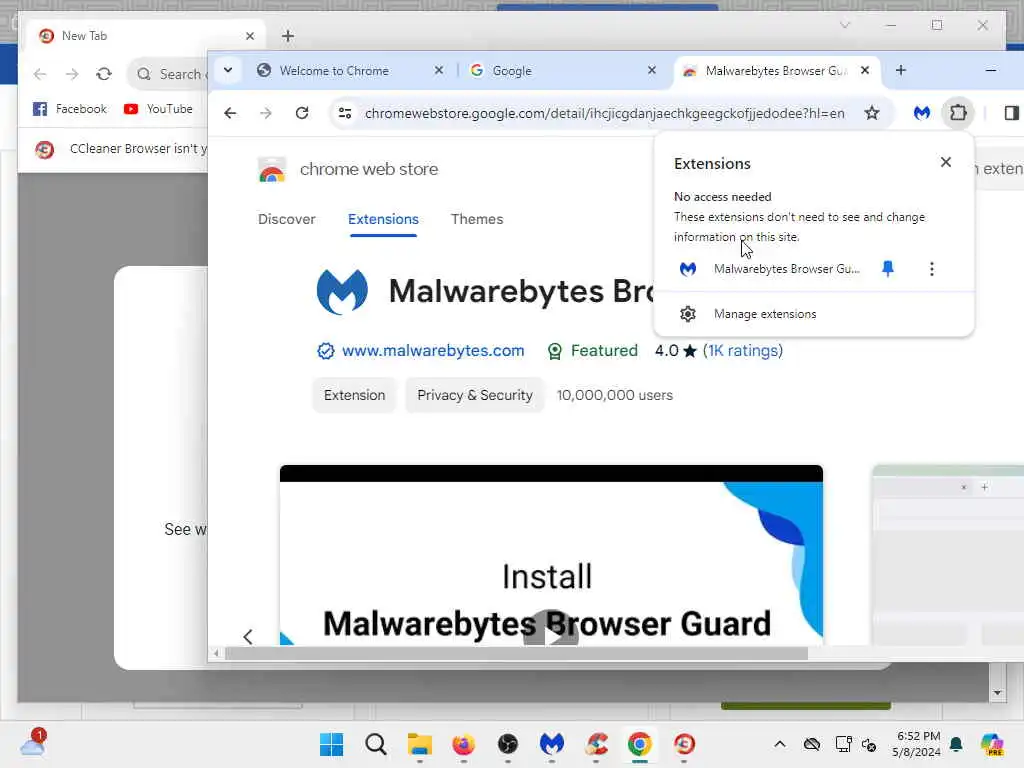Launch Firefox from the taskbar
The width and height of the screenshot is (1024, 768).
(464, 744)
